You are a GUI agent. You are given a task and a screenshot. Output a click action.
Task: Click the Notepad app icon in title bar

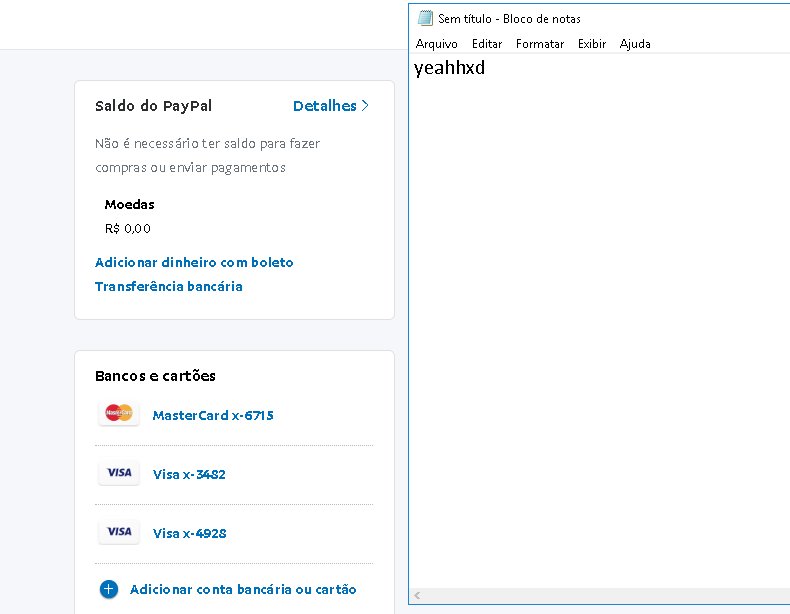coord(425,18)
